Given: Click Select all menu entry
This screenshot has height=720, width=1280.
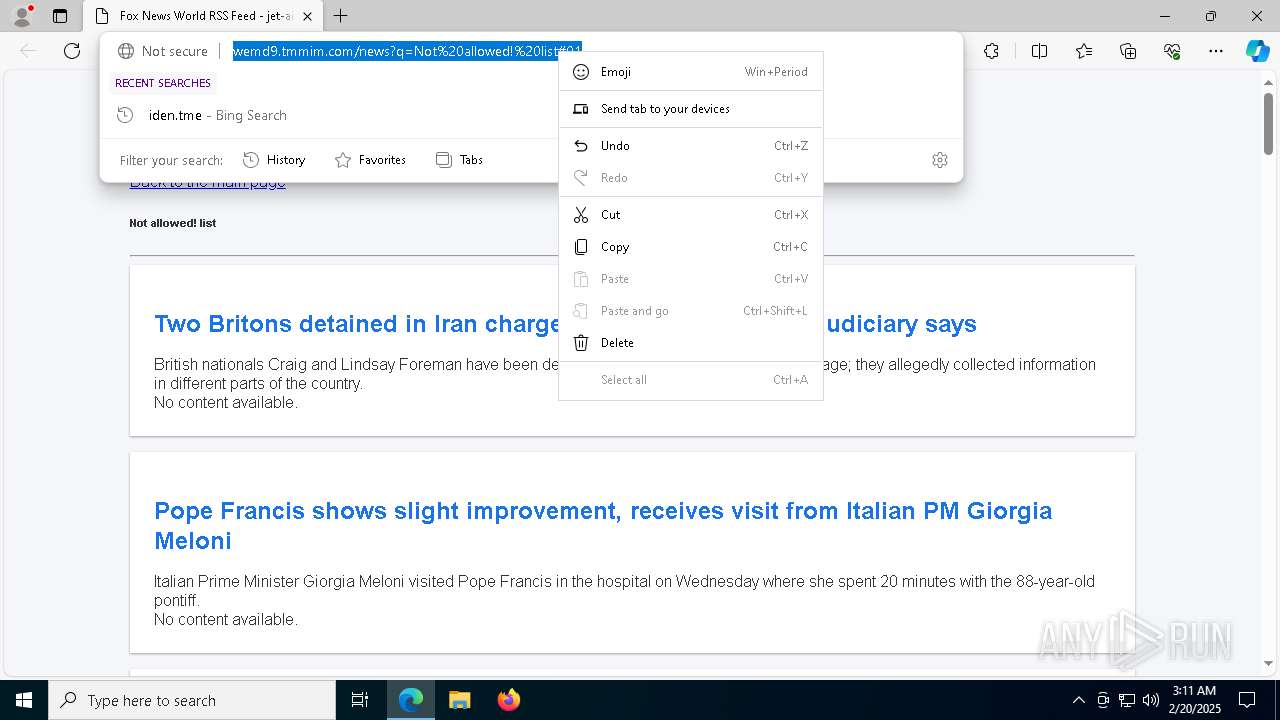Looking at the screenshot, I should coord(690,380).
